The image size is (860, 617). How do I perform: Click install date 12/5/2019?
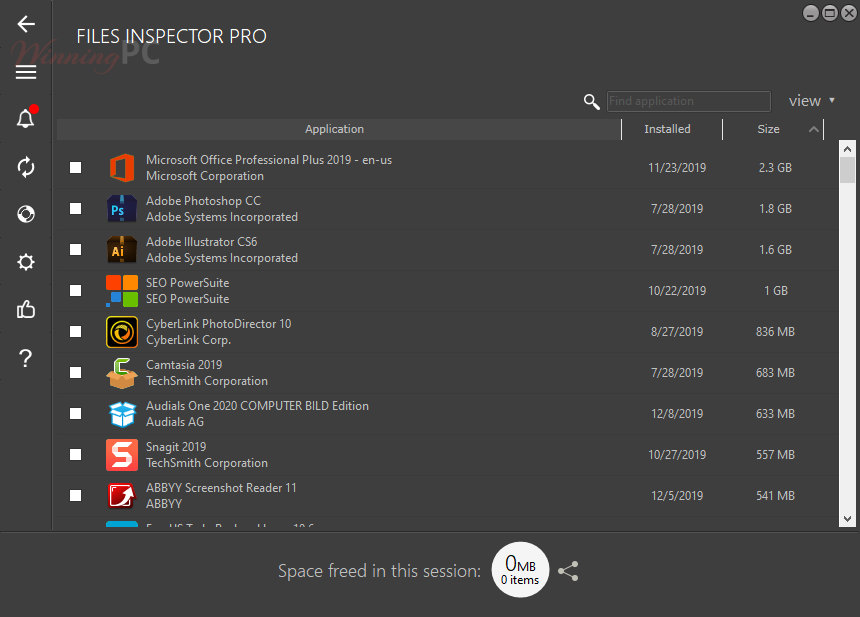(677, 496)
